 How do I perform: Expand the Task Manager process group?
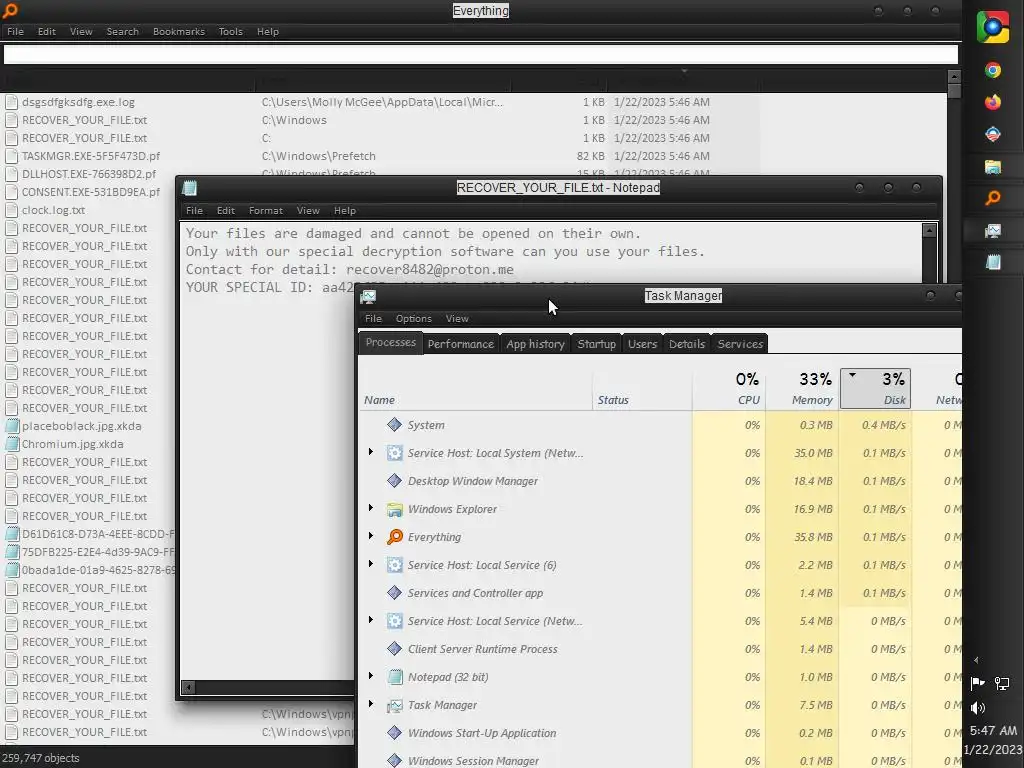click(371, 704)
